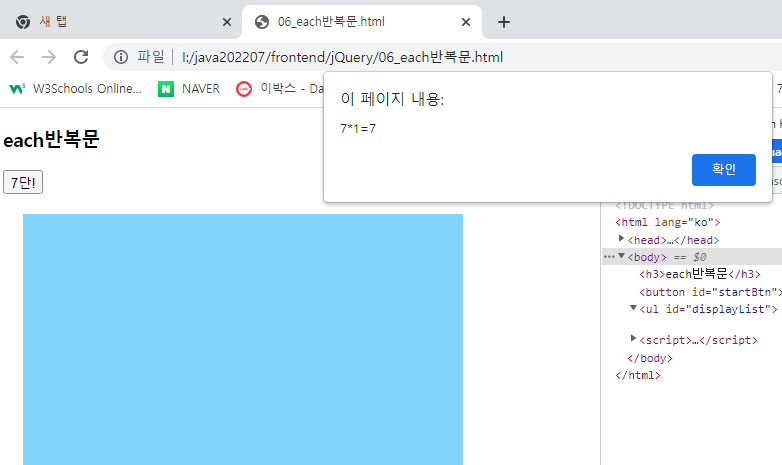
Task: Close the 새 탭 tab
Action: (226, 22)
